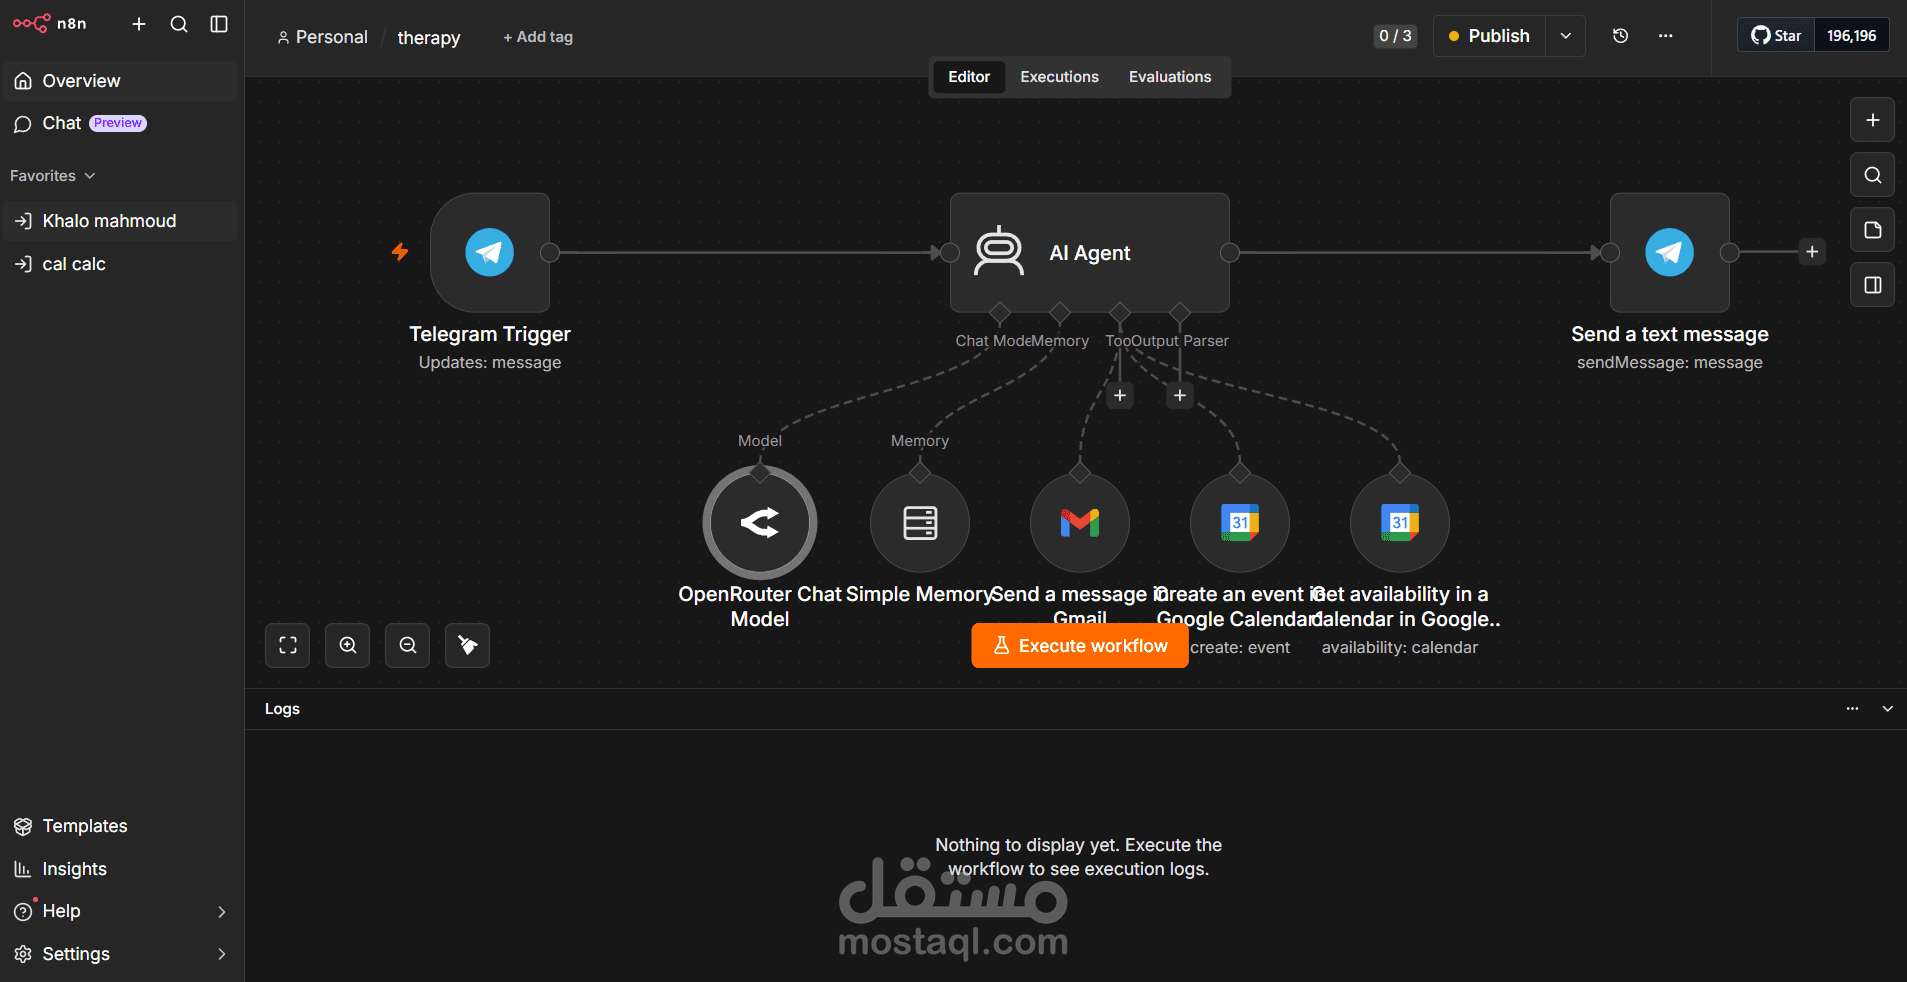Click Add tag link
Image resolution: width=1907 pixels, height=982 pixels.
tap(538, 37)
